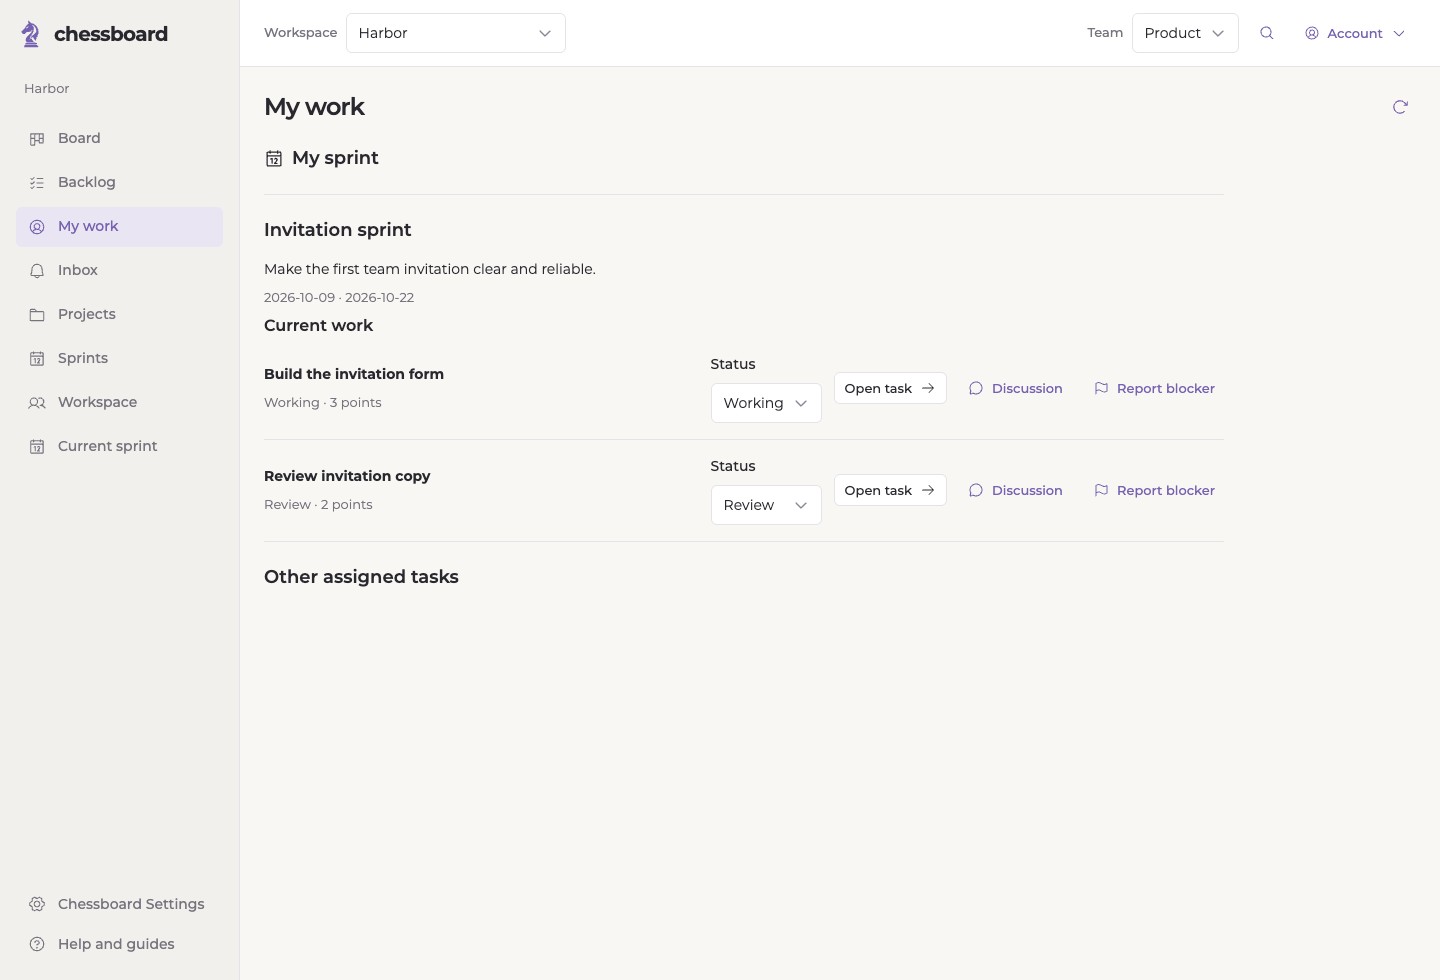
Task: Click the Help and guides question icon
Action: 37,944
